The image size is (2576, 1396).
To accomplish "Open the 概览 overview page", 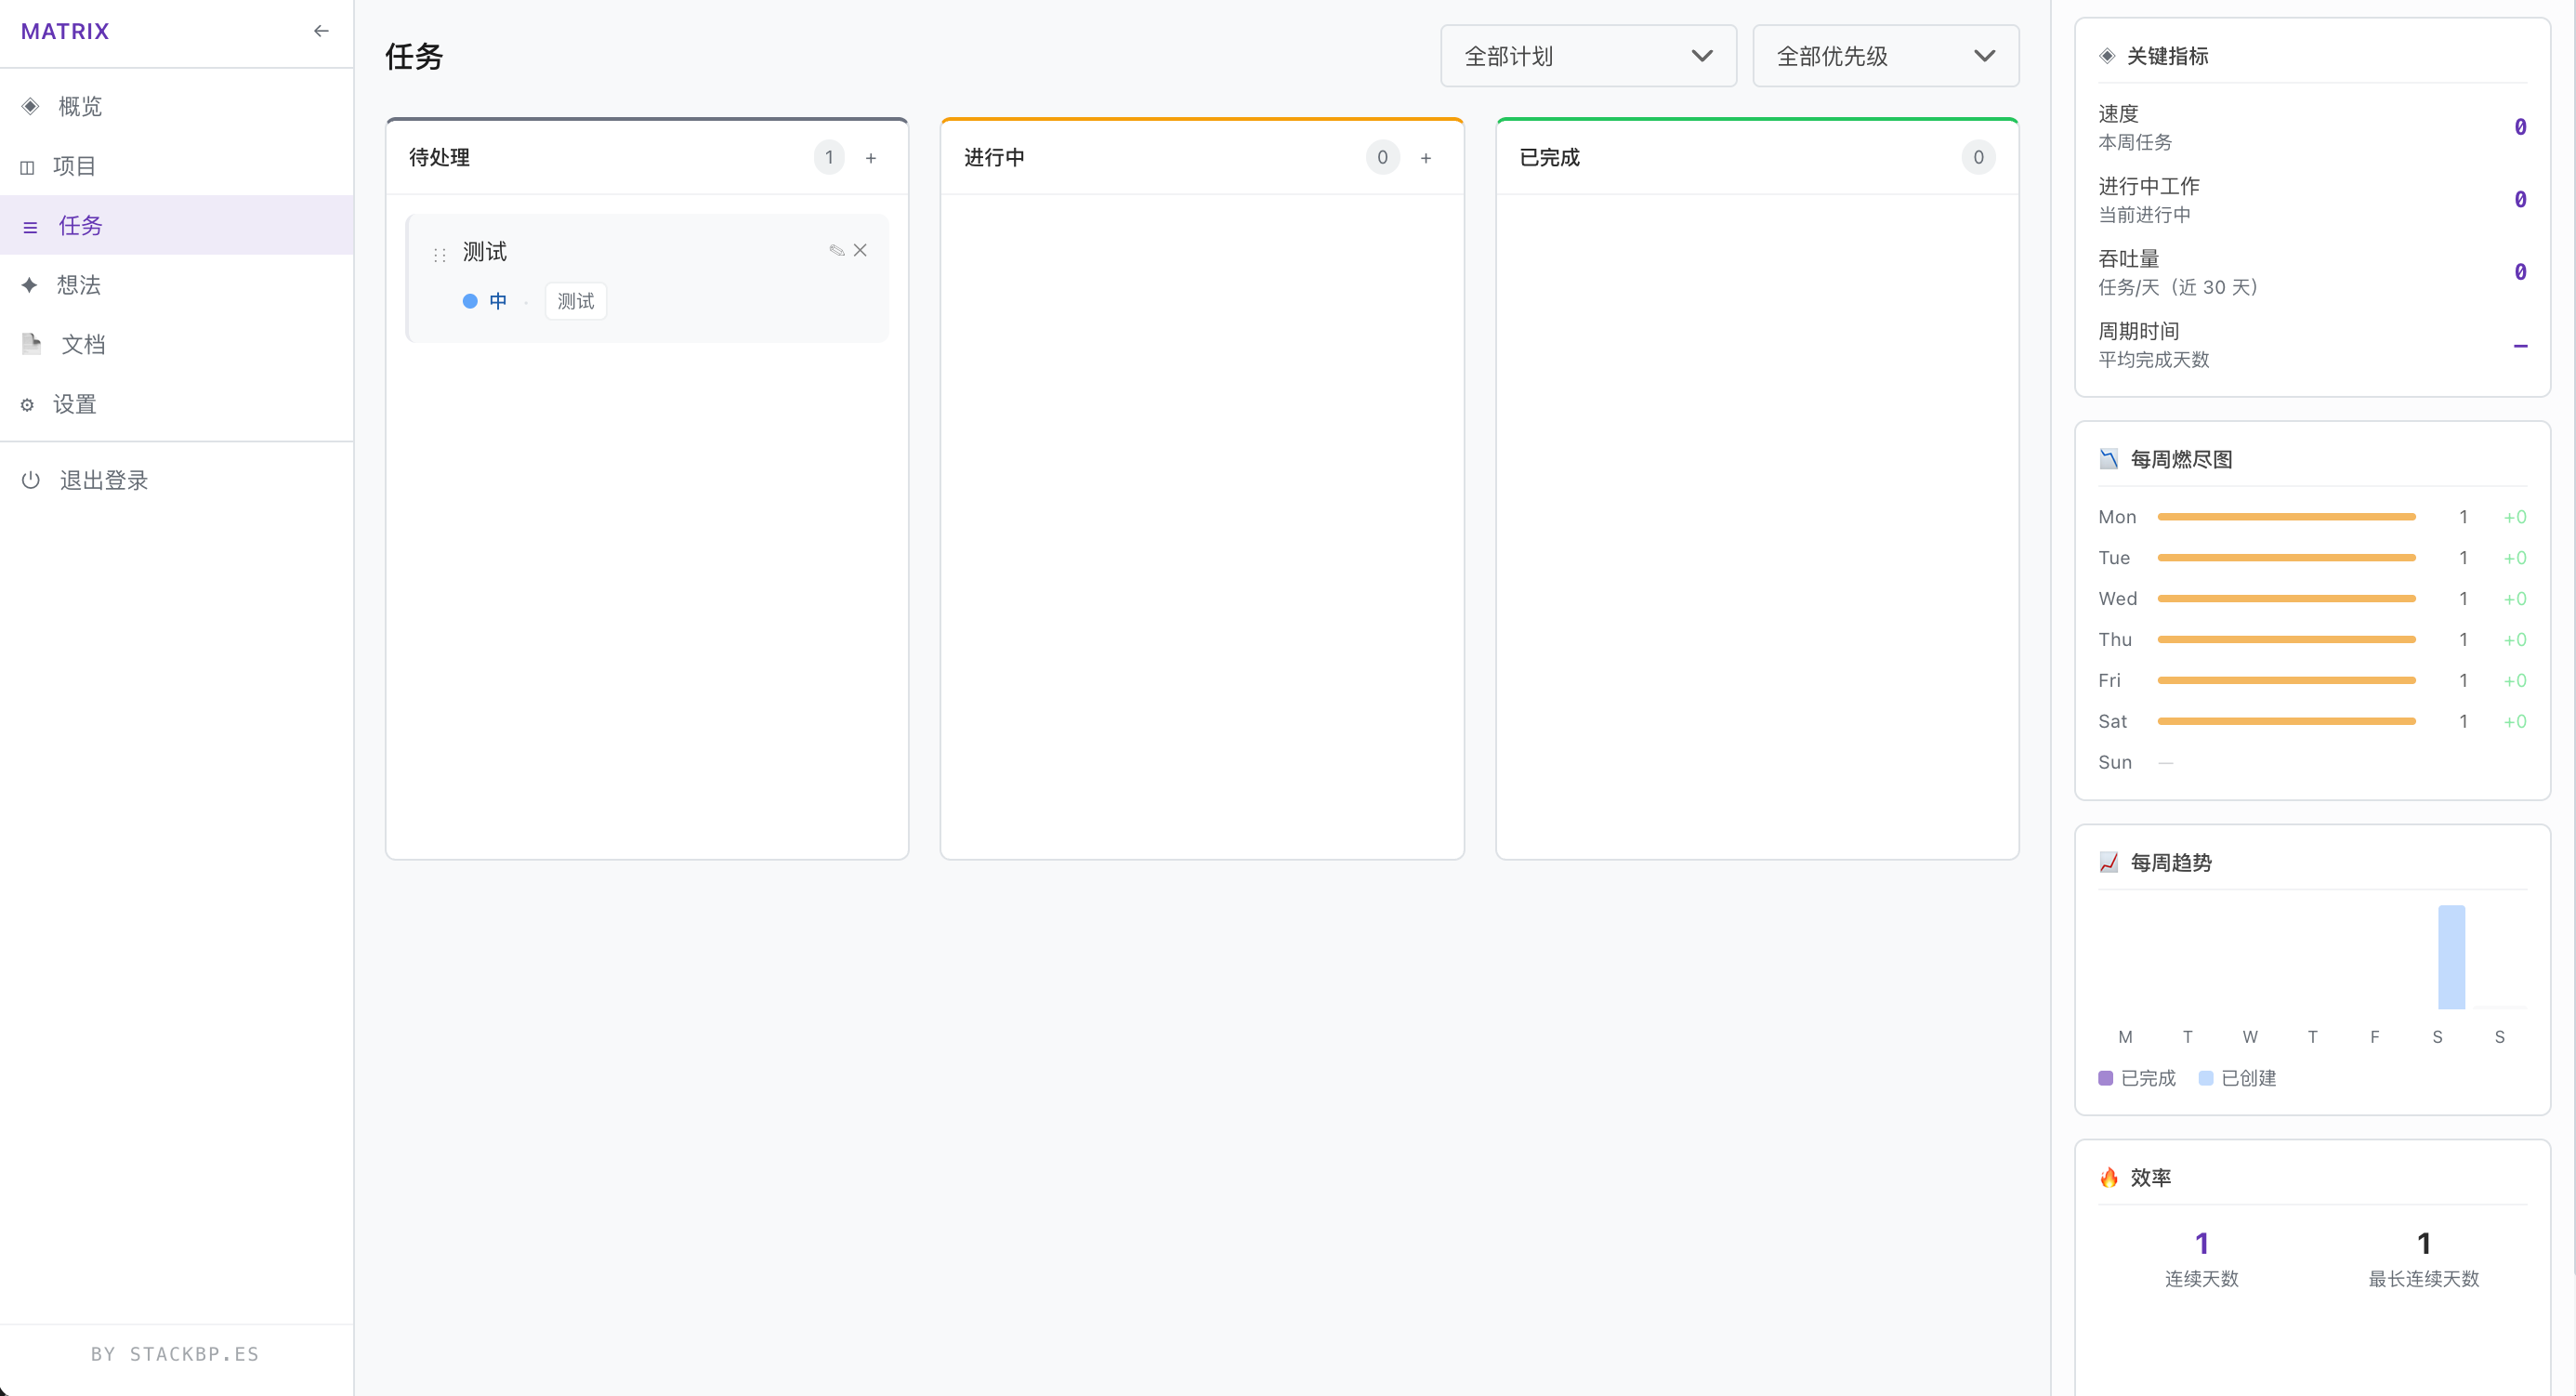I will 177,106.
